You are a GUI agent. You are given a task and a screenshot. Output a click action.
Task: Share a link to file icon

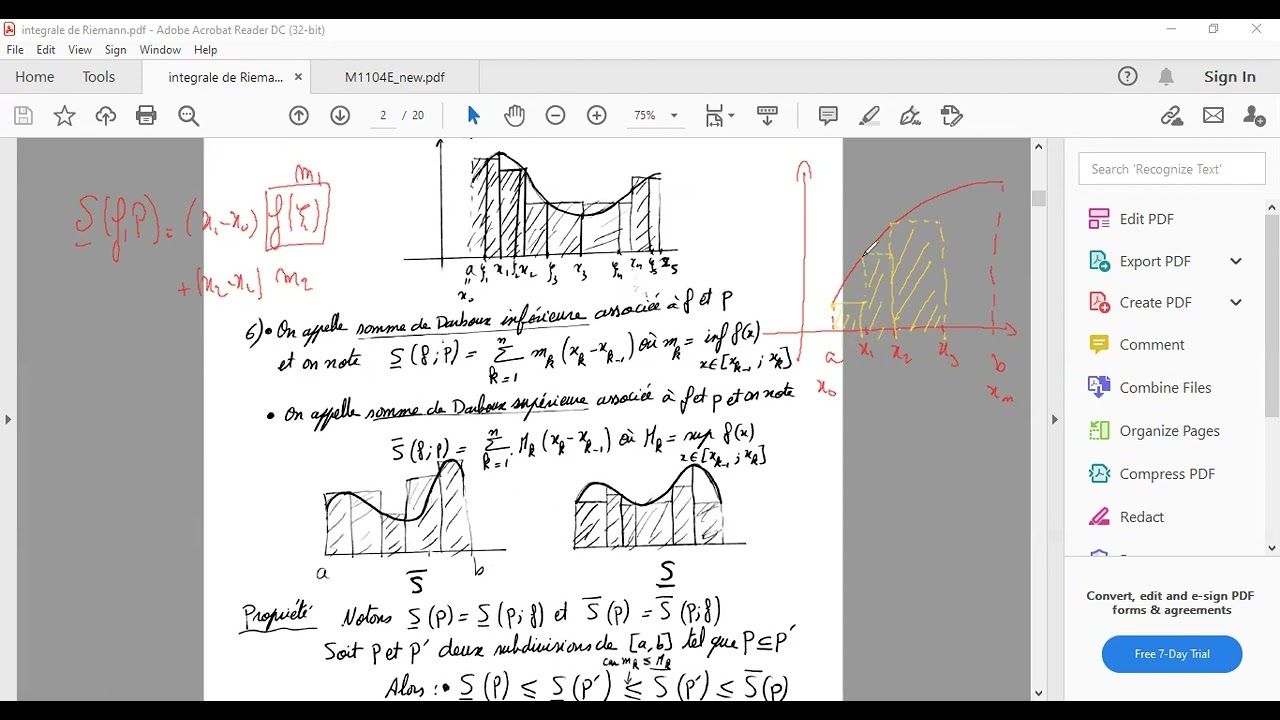(x=1172, y=116)
